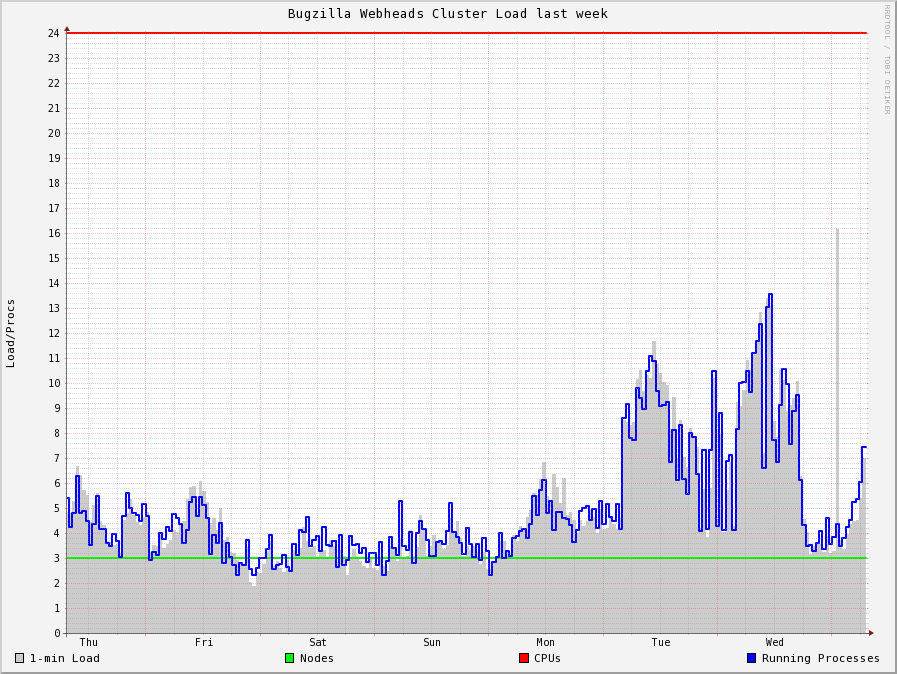The width and height of the screenshot is (897, 674).
Task: Click the 'Fri' day label
Action: [x=204, y=642]
